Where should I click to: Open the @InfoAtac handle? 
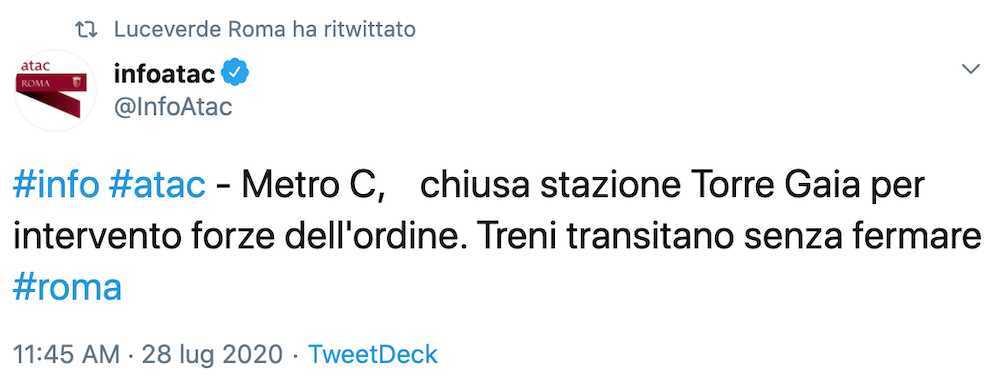click(x=173, y=106)
